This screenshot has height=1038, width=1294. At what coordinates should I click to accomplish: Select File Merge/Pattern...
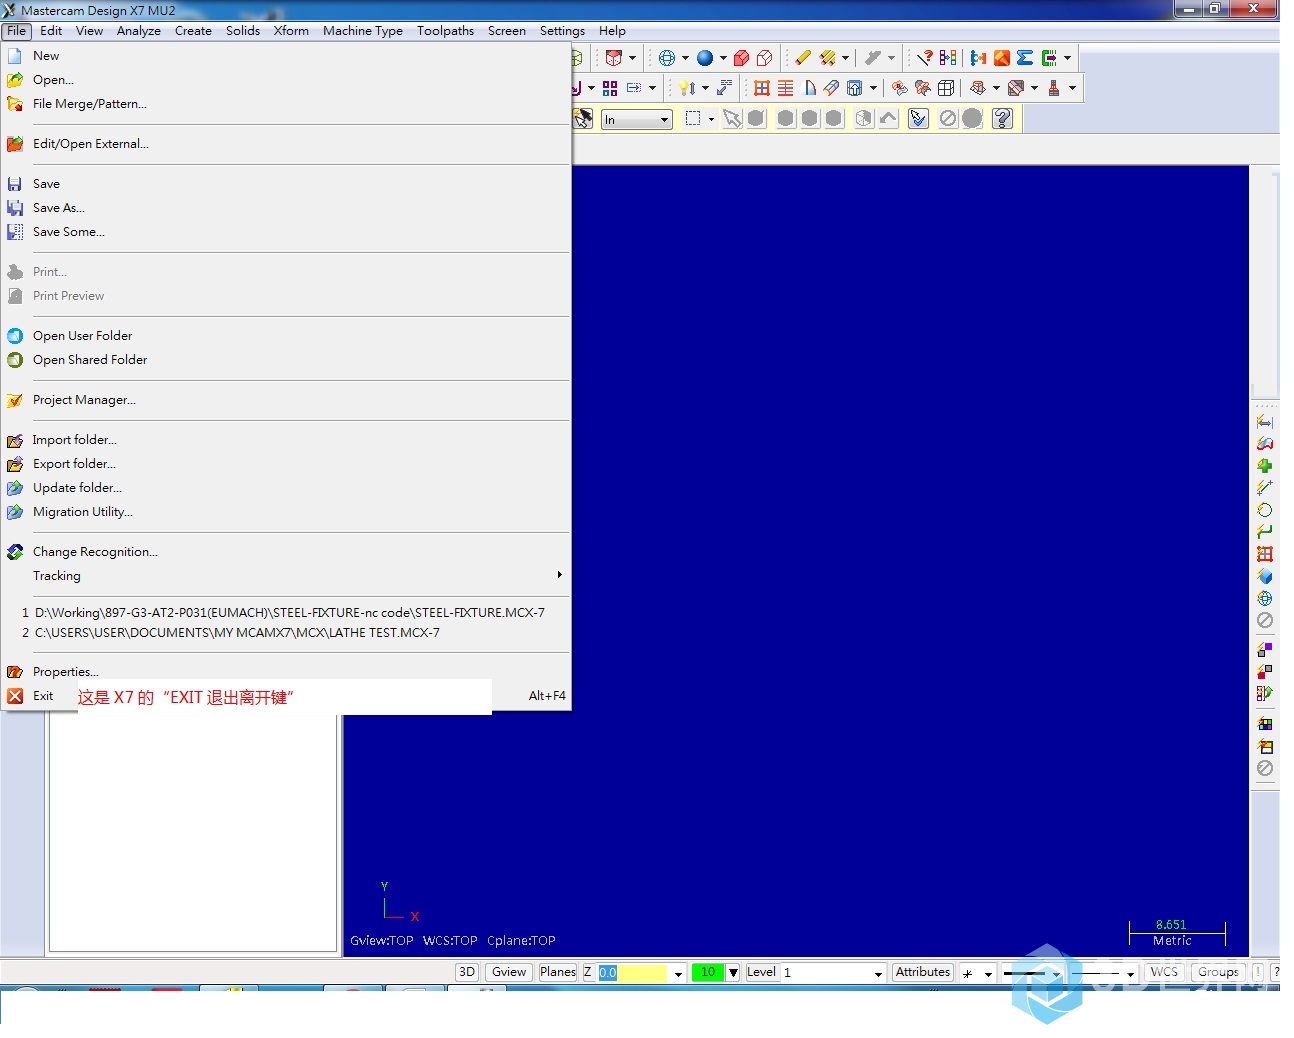coord(286,104)
